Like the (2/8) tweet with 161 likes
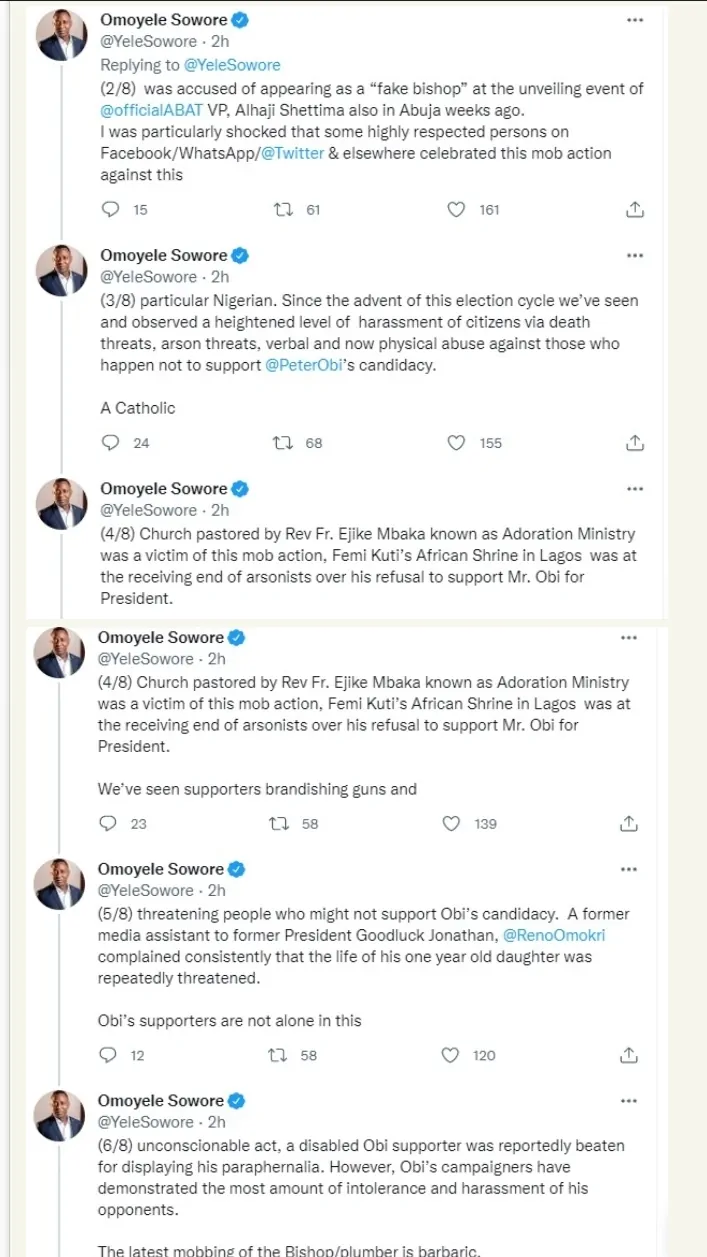707x1257 pixels. click(457, 210)
